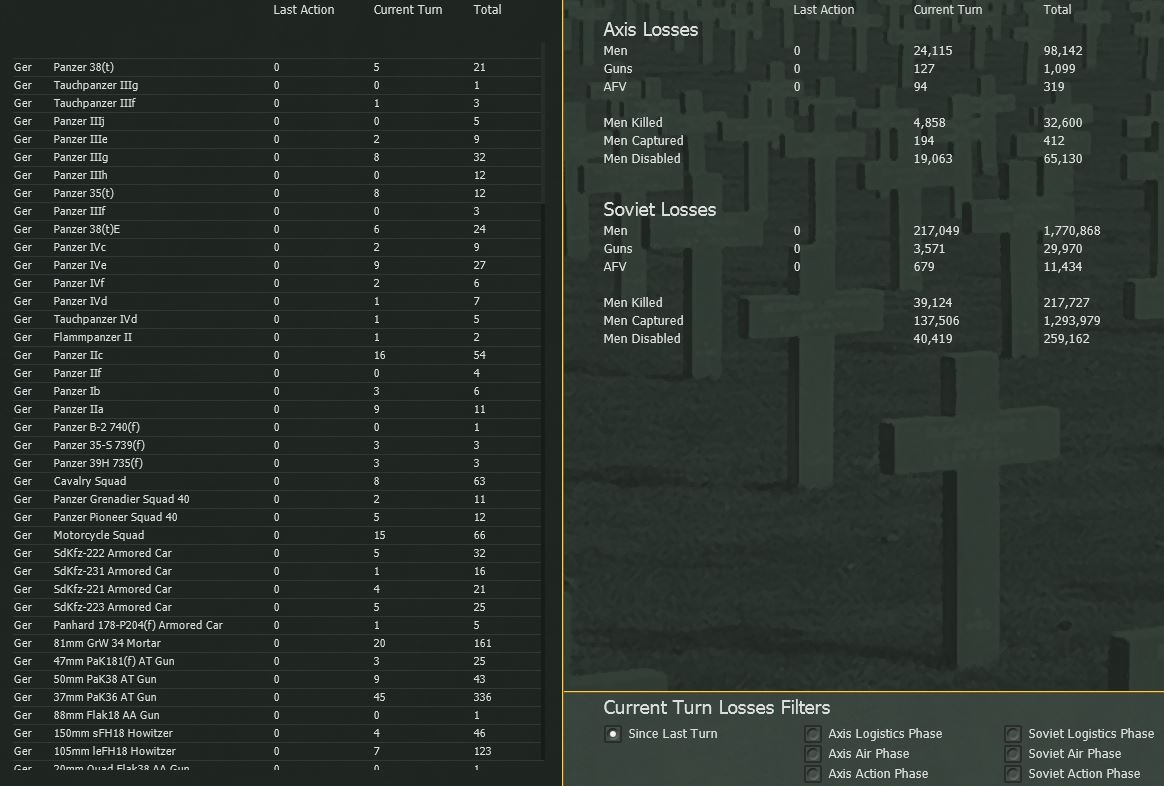Click the 81mm GrW 34 Mortar row
Viewport: 1164px width, 786px height.
coord(276,643)
